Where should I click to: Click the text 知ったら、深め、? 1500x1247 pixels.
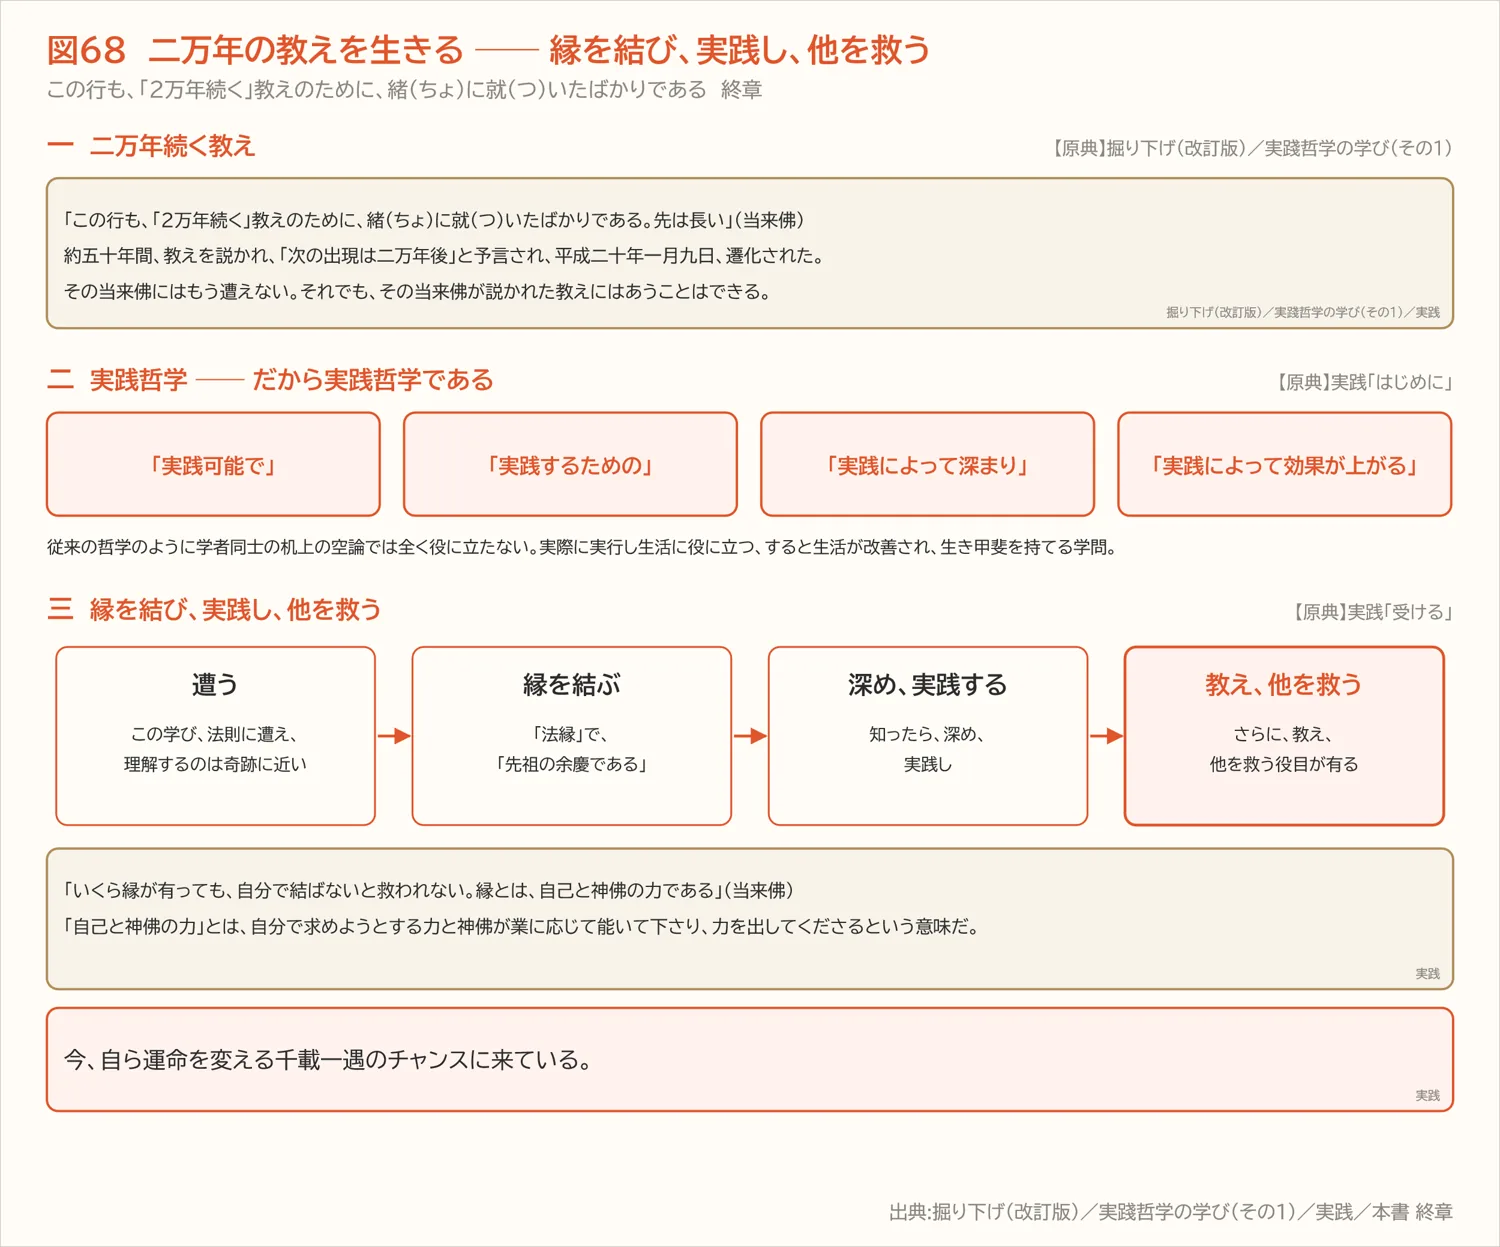tap(927, 734)
